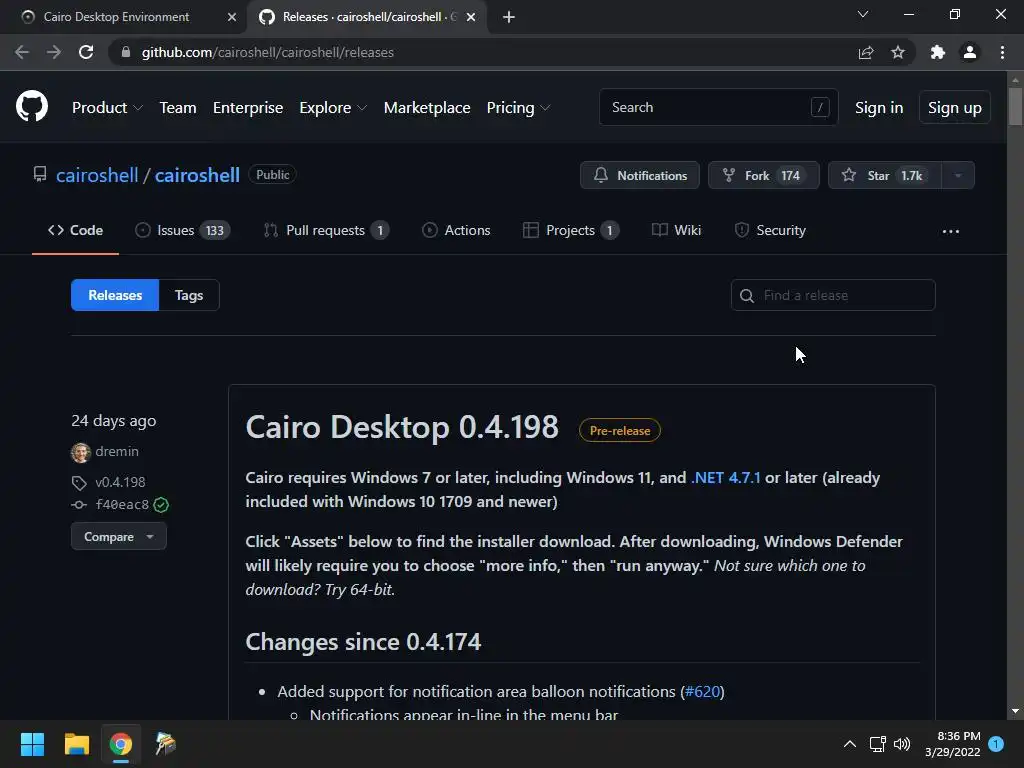Select the Releases toggle button
The height and width of the screenshot is (768, 1024).
coord(115,295)
